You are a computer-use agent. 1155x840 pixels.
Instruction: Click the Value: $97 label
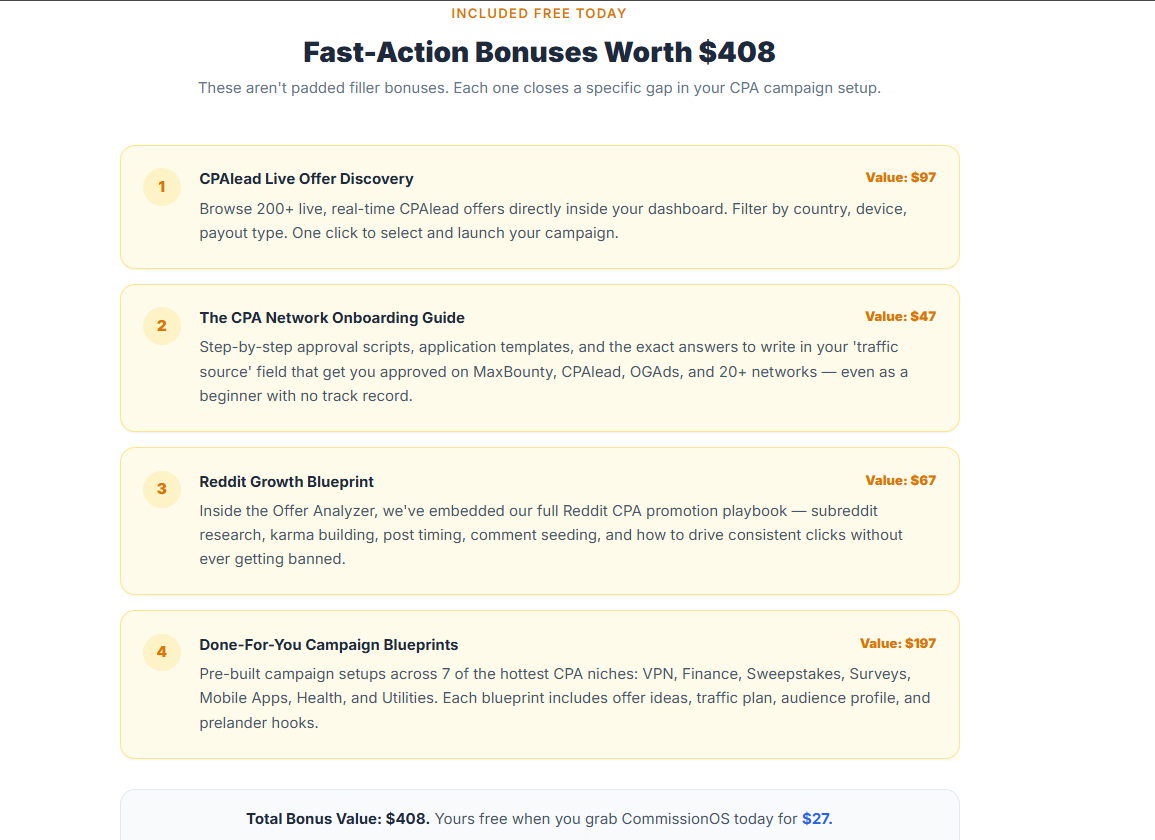(x=900, y=178)
